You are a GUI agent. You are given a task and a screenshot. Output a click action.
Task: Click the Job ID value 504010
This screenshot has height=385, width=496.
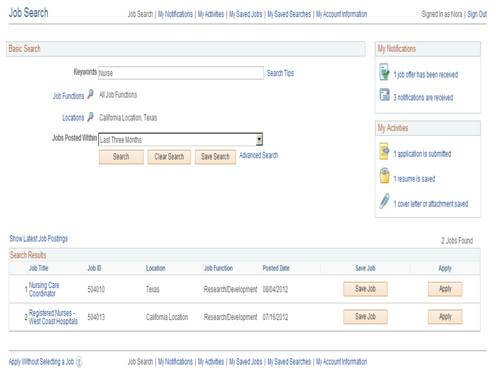(96, 289)
